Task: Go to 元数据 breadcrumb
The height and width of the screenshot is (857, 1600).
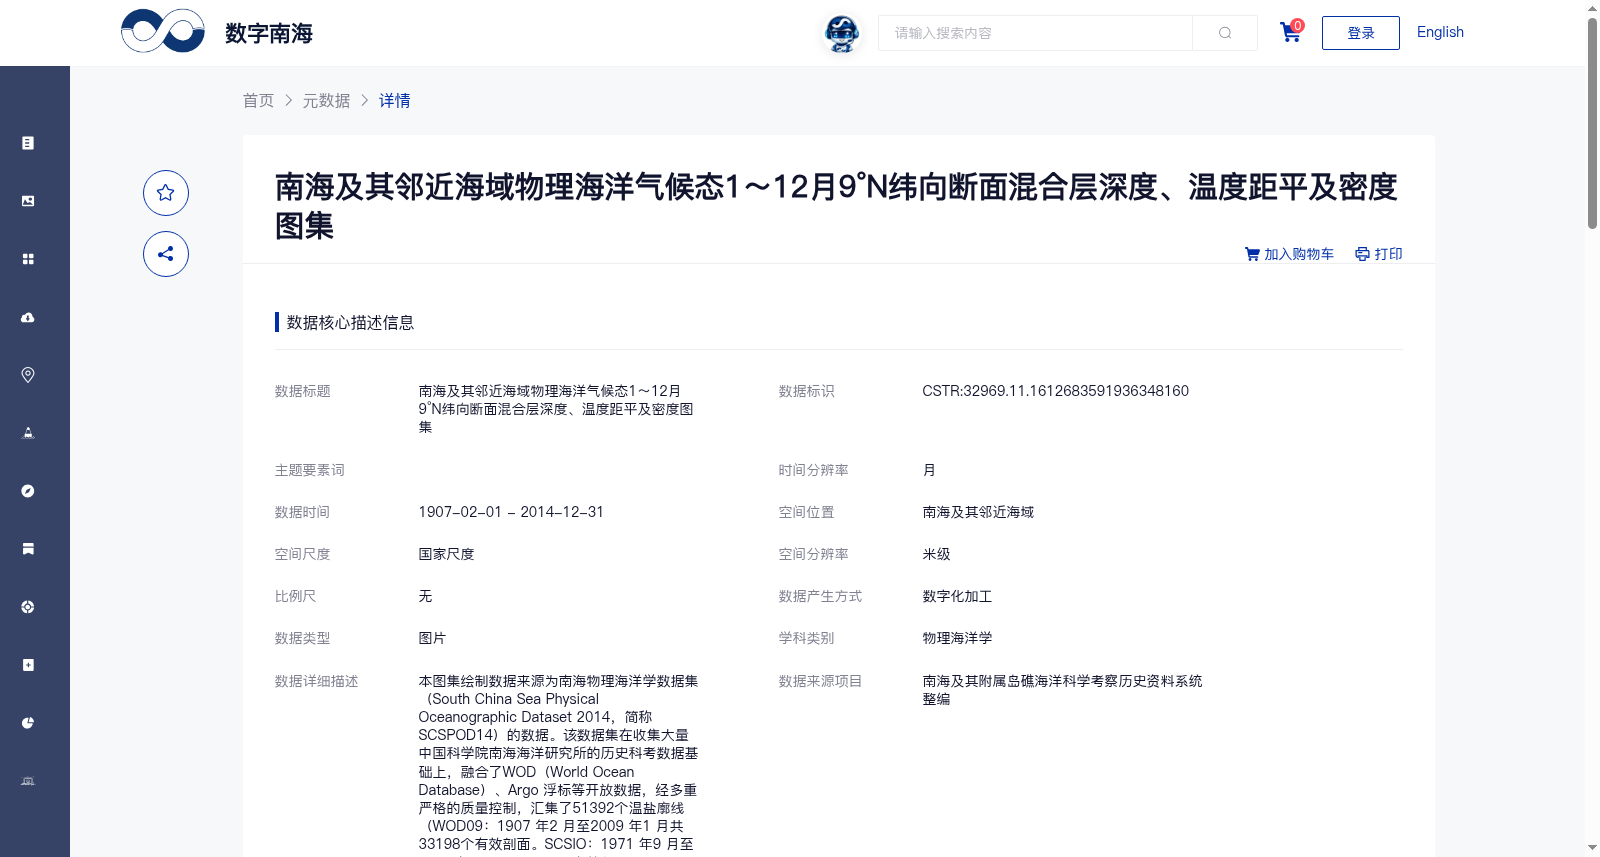Action: tap(327, 100)
